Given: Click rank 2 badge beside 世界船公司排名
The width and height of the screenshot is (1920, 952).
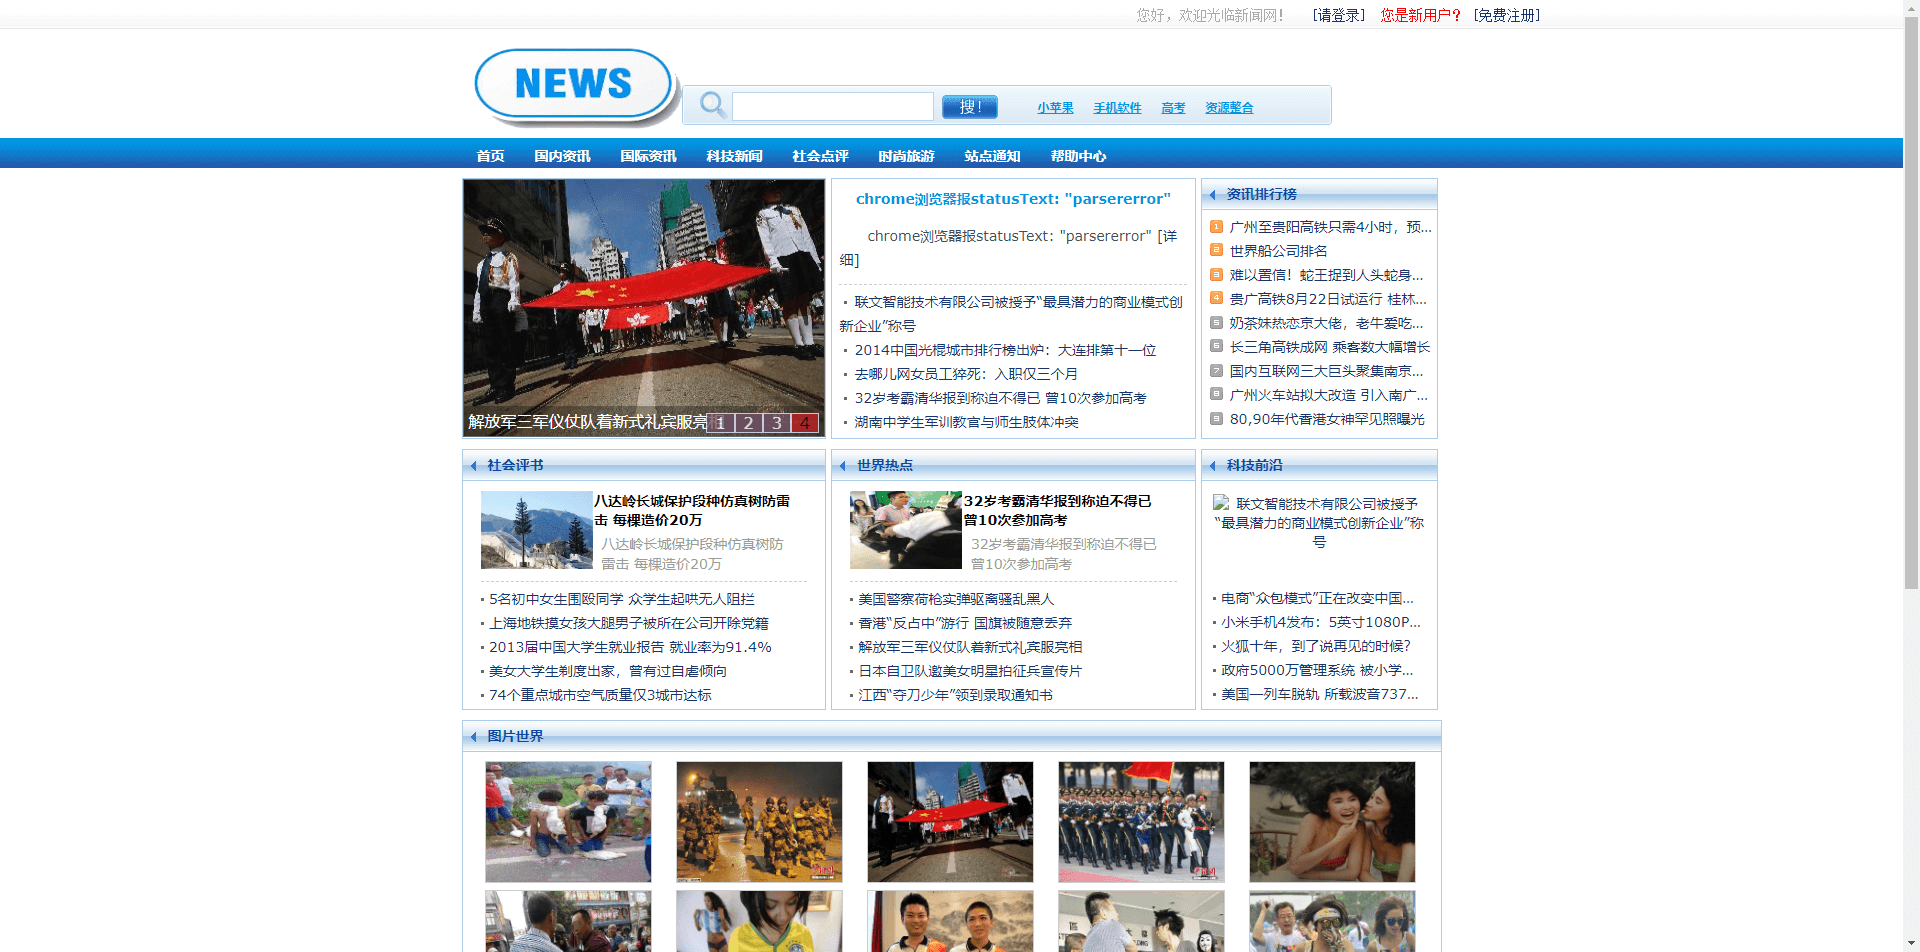Looking at the screenshot, I should tap(1216, 251).
